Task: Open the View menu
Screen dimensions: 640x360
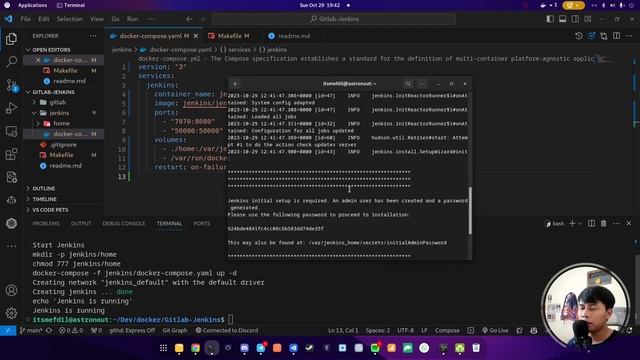Action: (x=97, y=19)
